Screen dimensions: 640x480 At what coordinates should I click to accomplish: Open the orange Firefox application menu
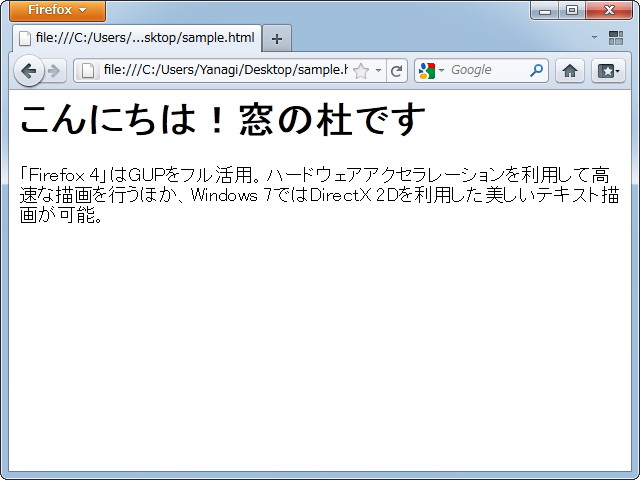click(x=57, y=10)
